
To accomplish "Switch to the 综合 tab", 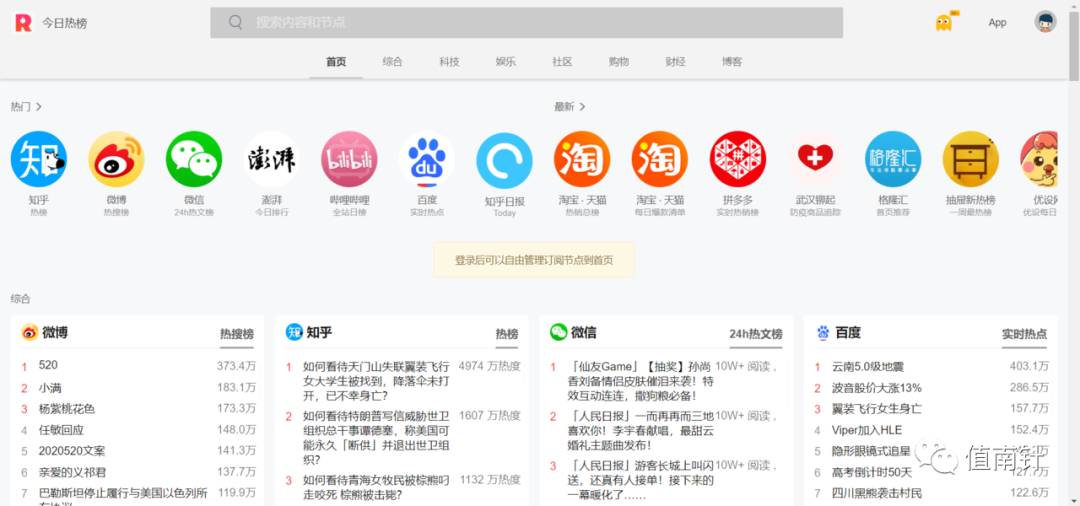I will pos(393,62).
